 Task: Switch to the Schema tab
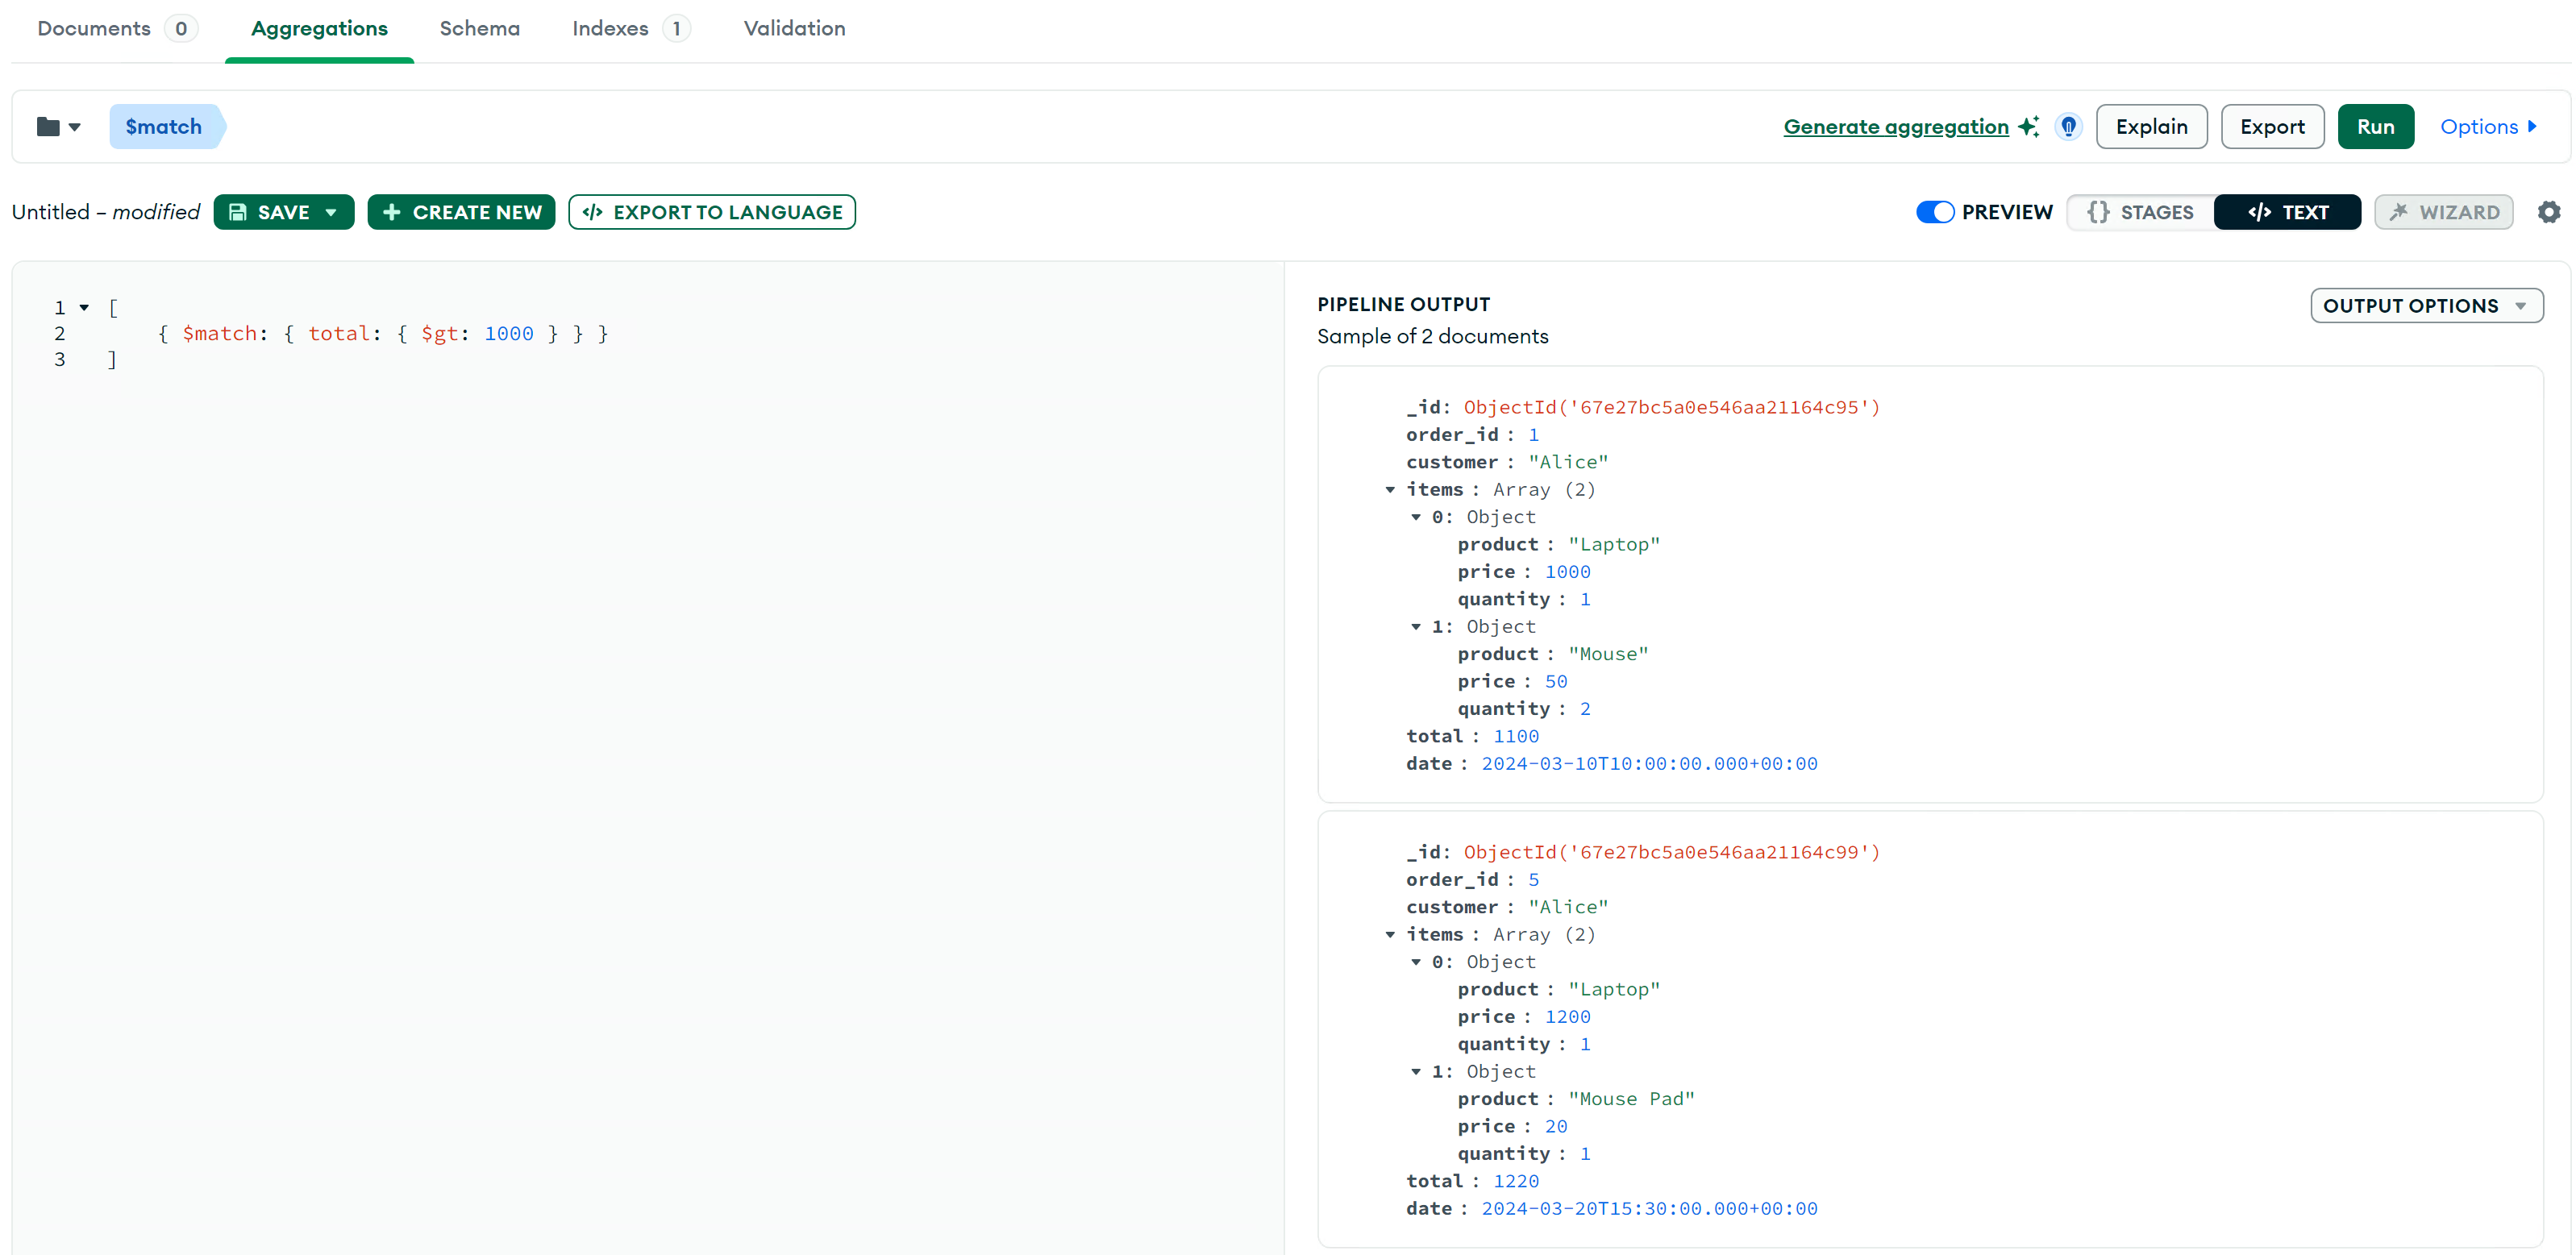(479, 28)
